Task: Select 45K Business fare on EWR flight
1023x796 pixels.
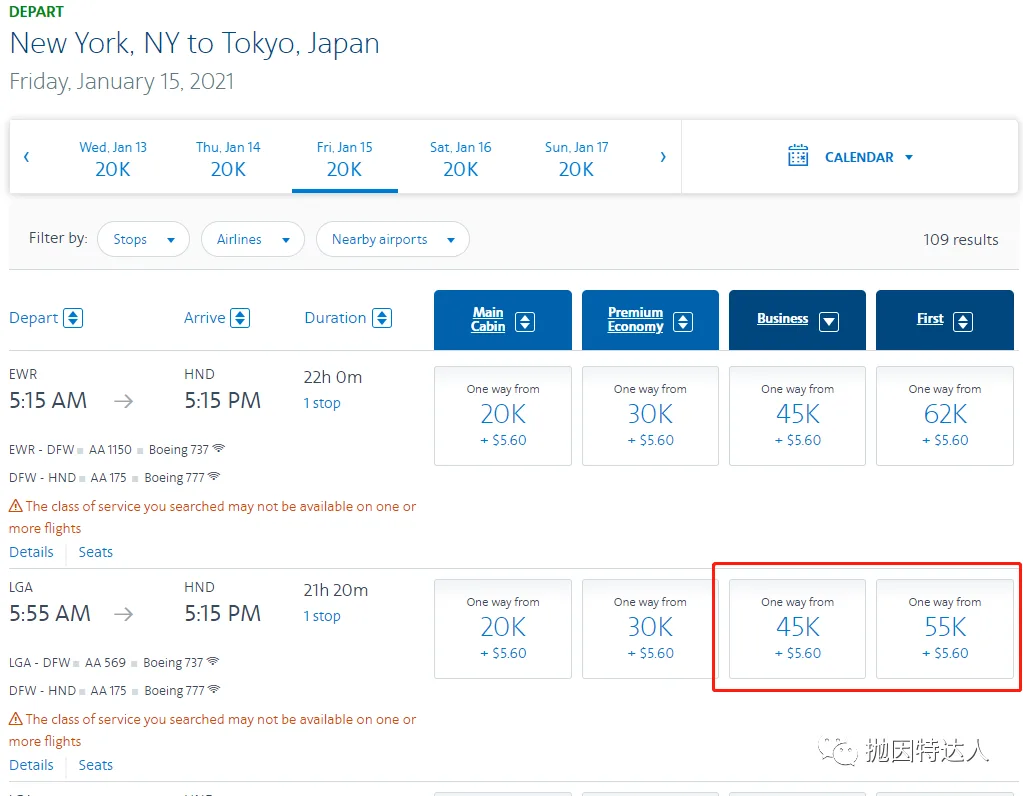Action: pyautogui.click(x=797, y=415)
